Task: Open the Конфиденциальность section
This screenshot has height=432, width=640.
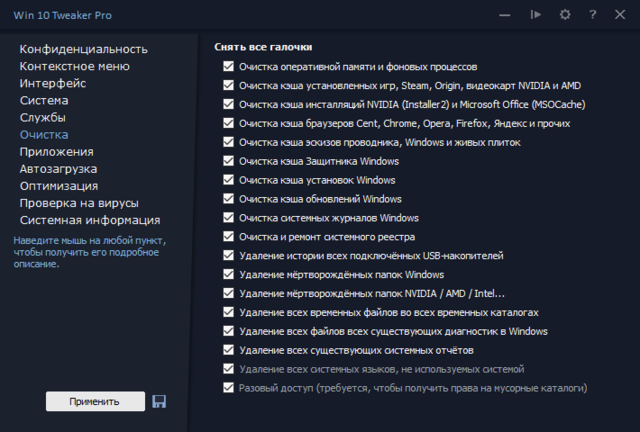Action: (x=83, y=49)
